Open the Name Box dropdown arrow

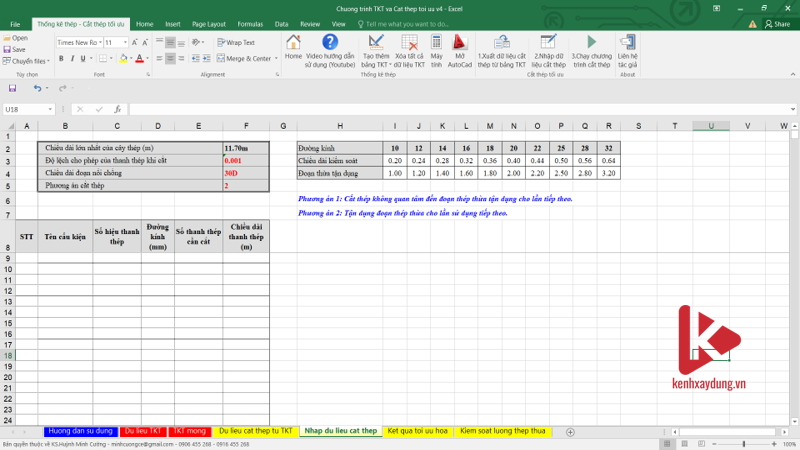(x=50, y=109)
